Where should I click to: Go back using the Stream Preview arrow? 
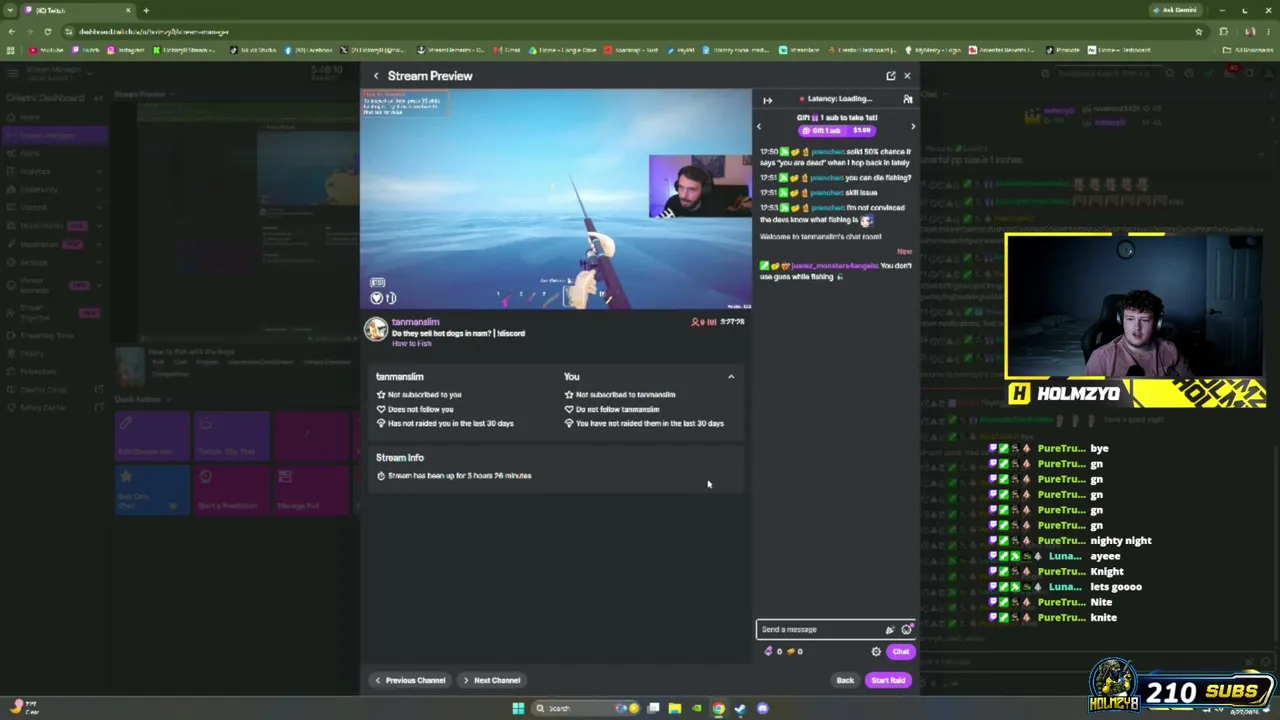[x=376, y=76]
